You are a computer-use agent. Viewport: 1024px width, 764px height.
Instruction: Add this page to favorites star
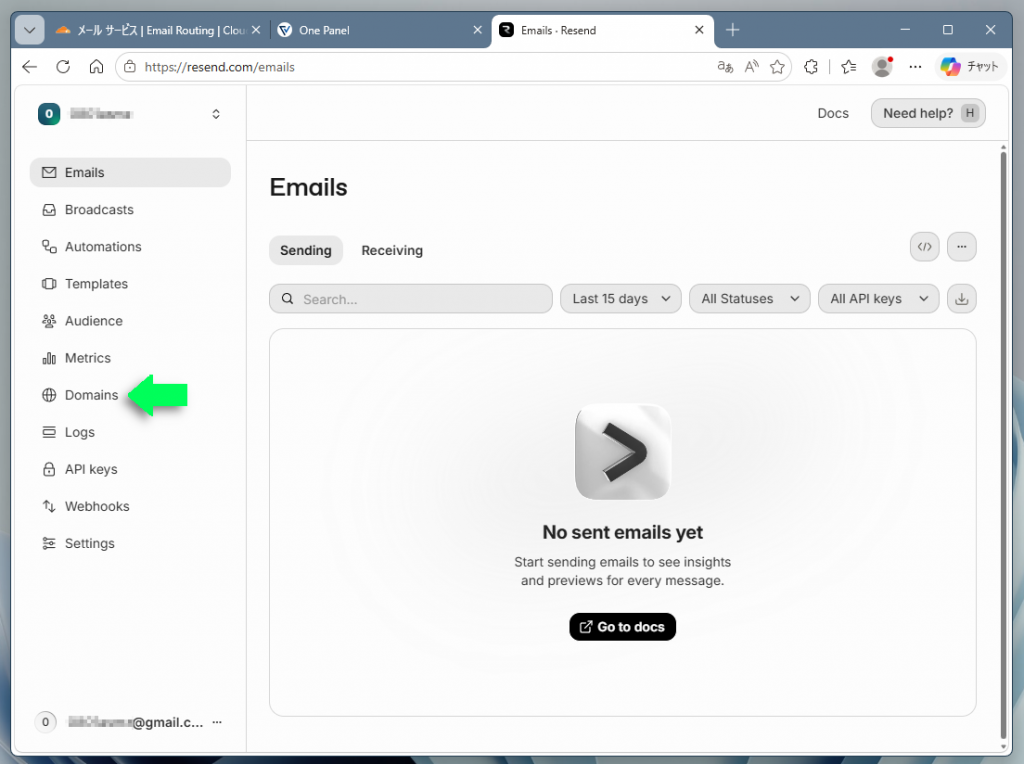[x=776, y=67]
